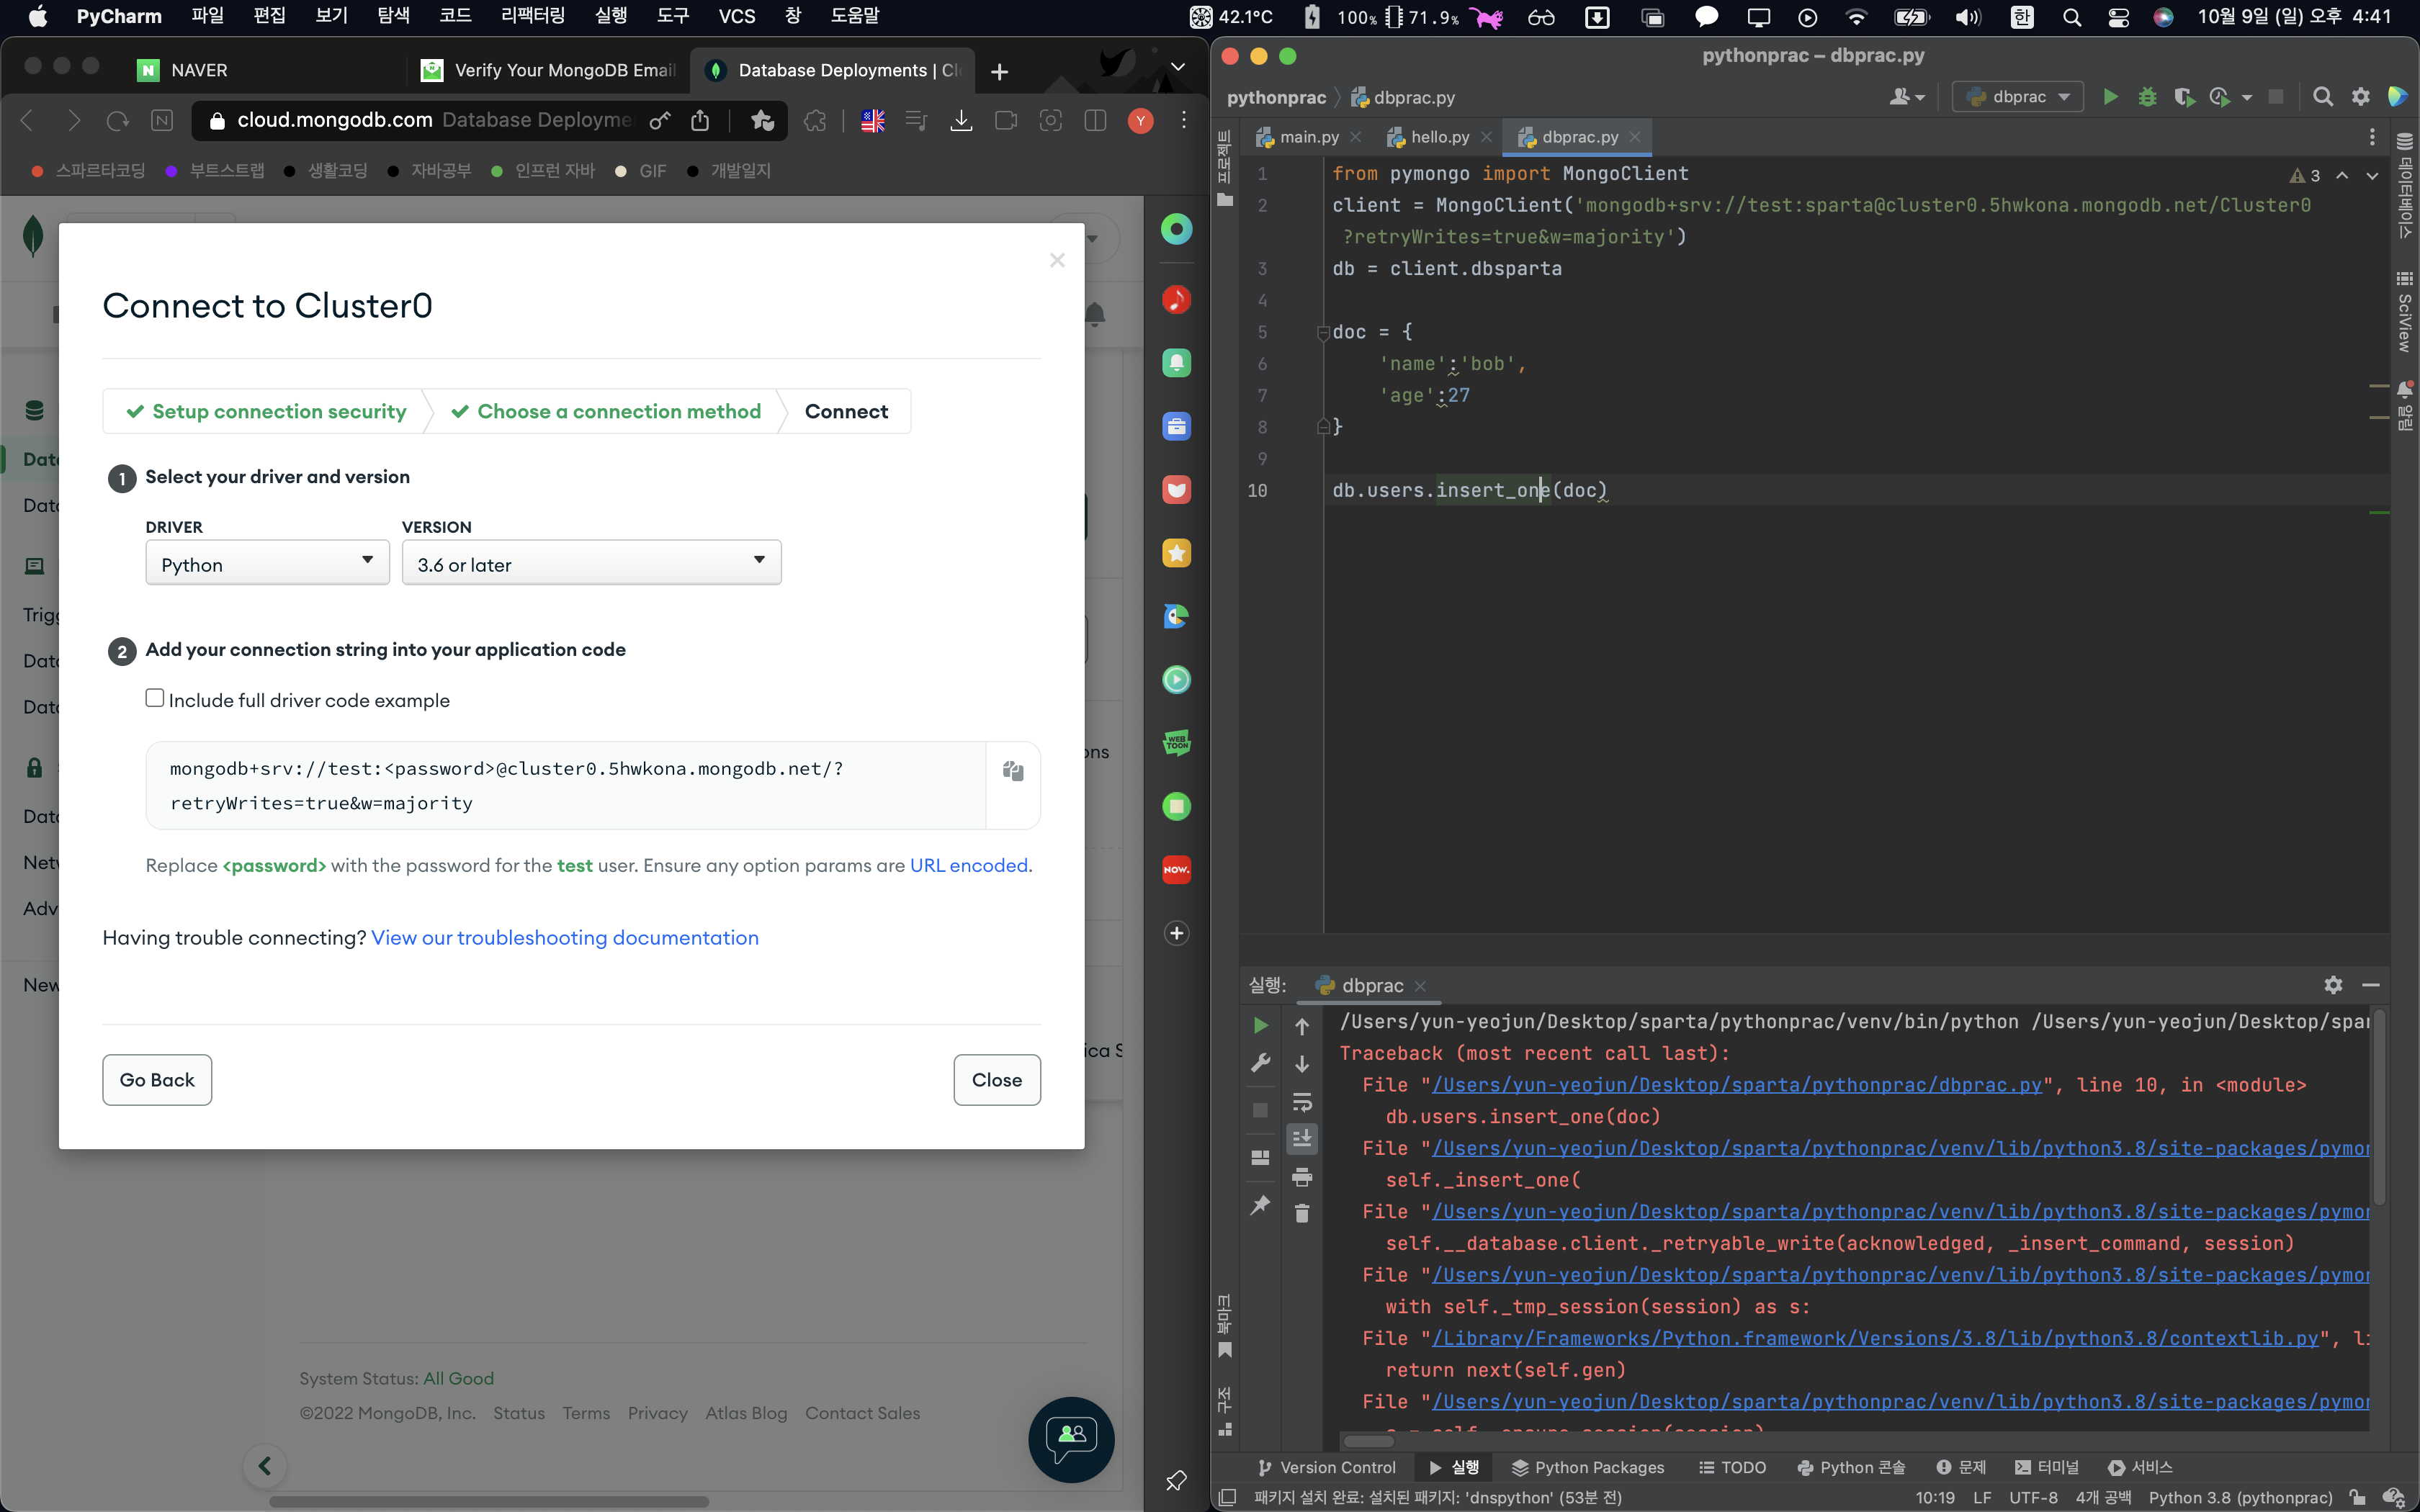This screenshot has width=2420, height=1512.
Task: Launch the profiler run icon
Action: coord(2219,97)
